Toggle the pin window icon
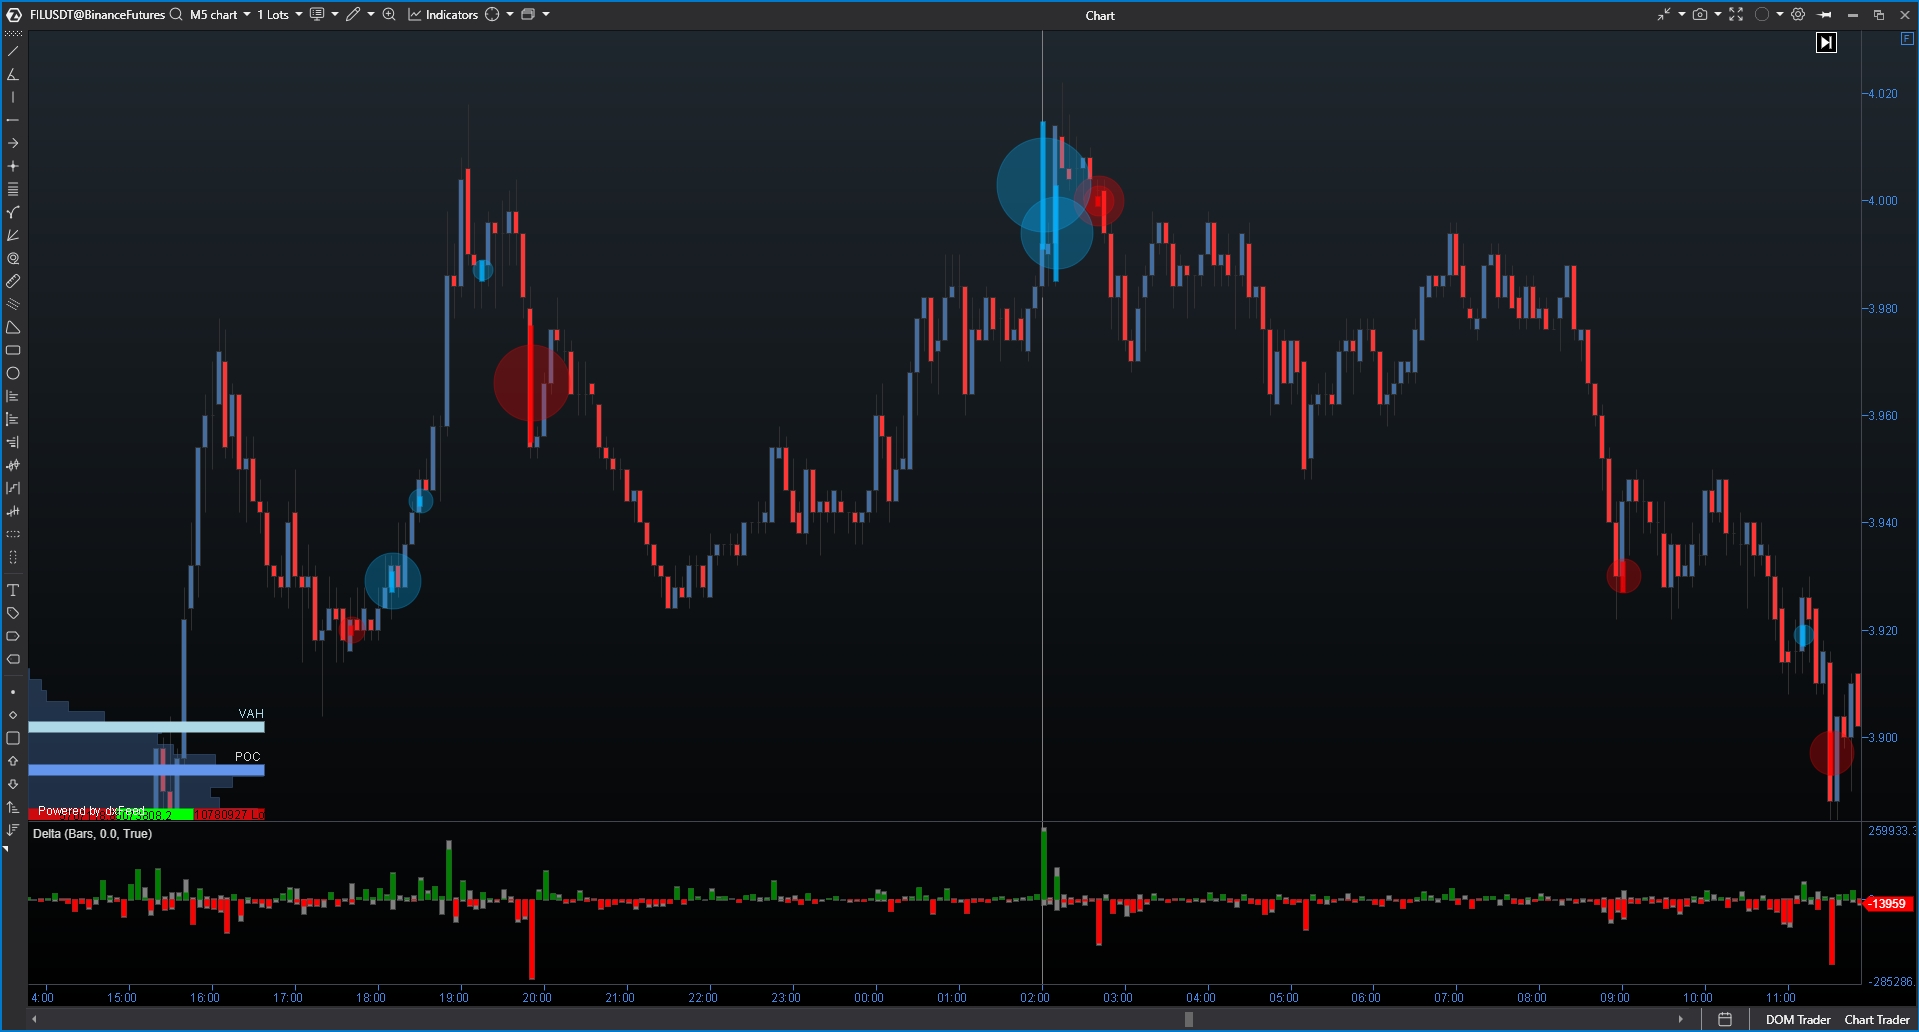Image resolution: width=1919 pixels, height=1032 pixels. click(1825, 15)
